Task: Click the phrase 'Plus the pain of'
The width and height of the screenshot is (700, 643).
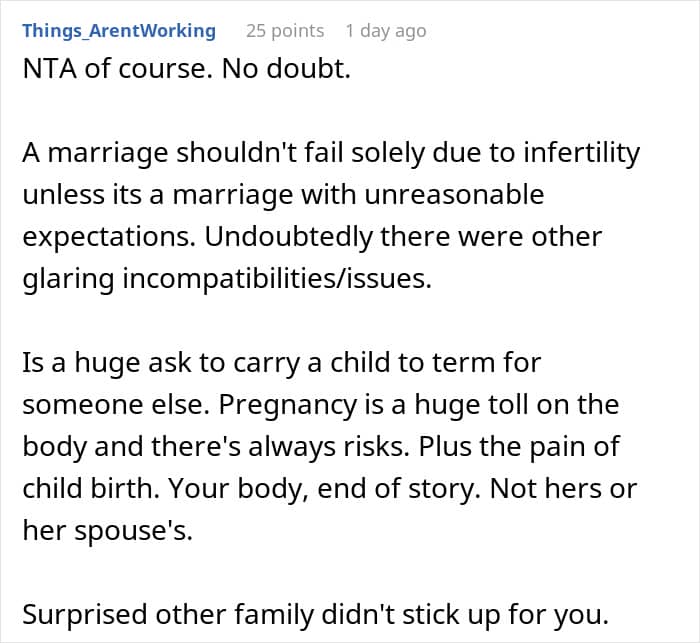Action: click(519, 447)
